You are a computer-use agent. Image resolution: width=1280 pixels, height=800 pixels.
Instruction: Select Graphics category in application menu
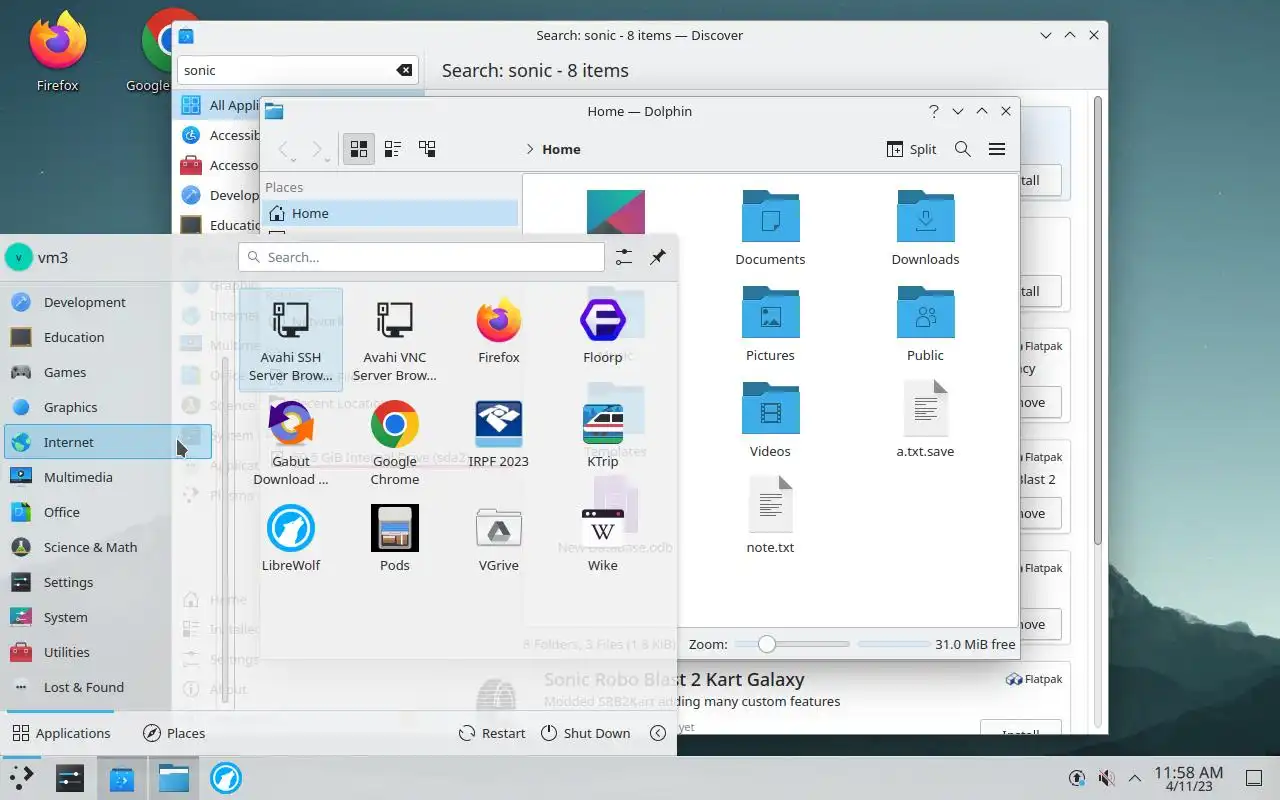coord(108,407)
